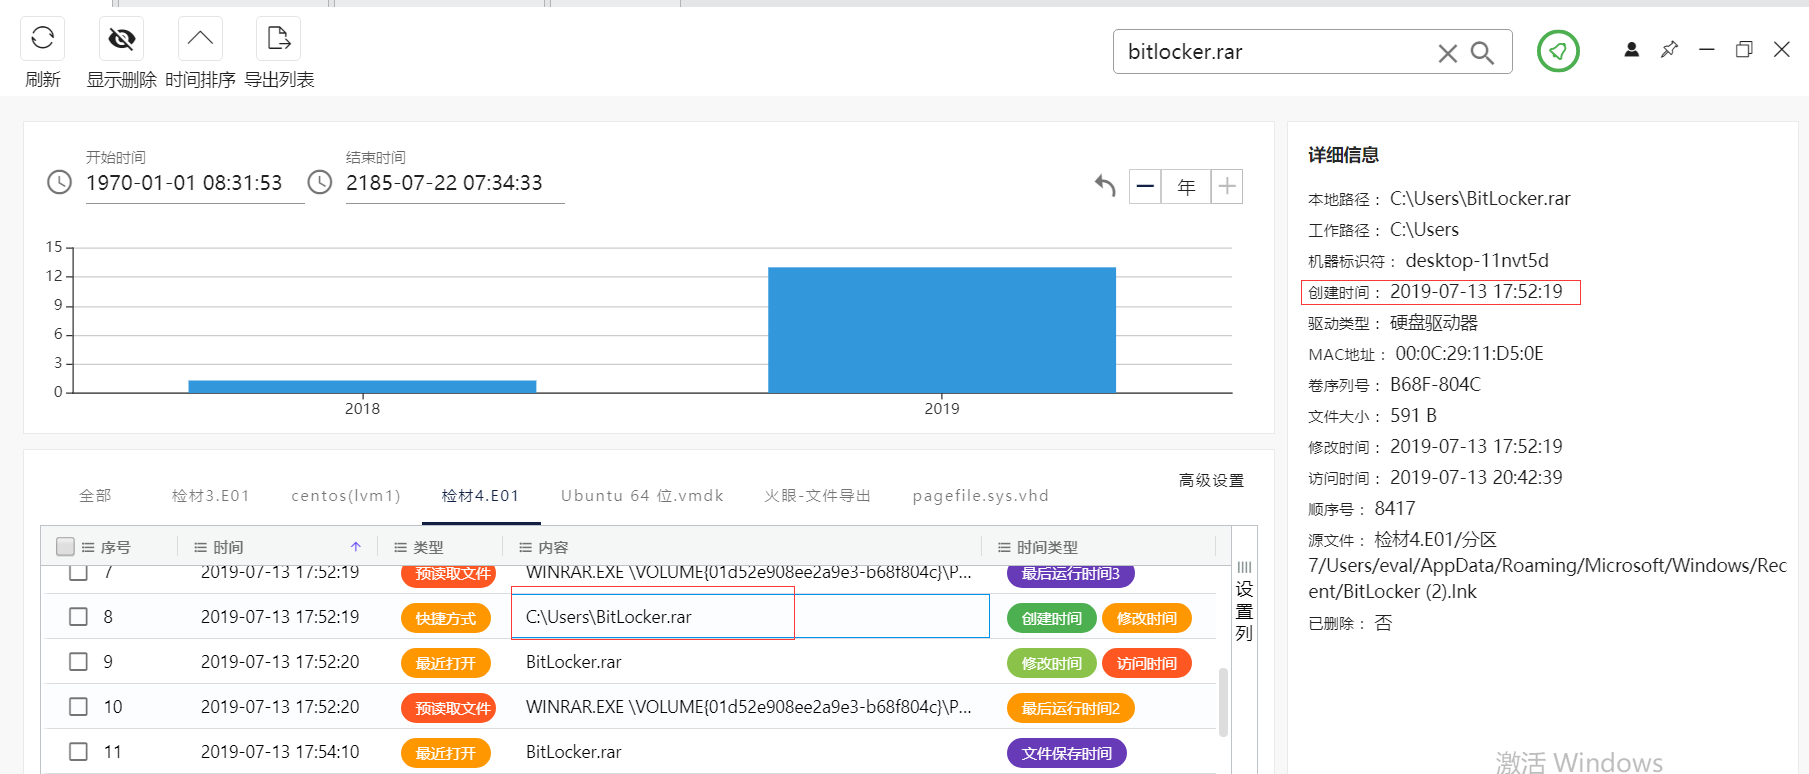
Task: Toggle the 显示删除 eye icon
Action: 121,38
